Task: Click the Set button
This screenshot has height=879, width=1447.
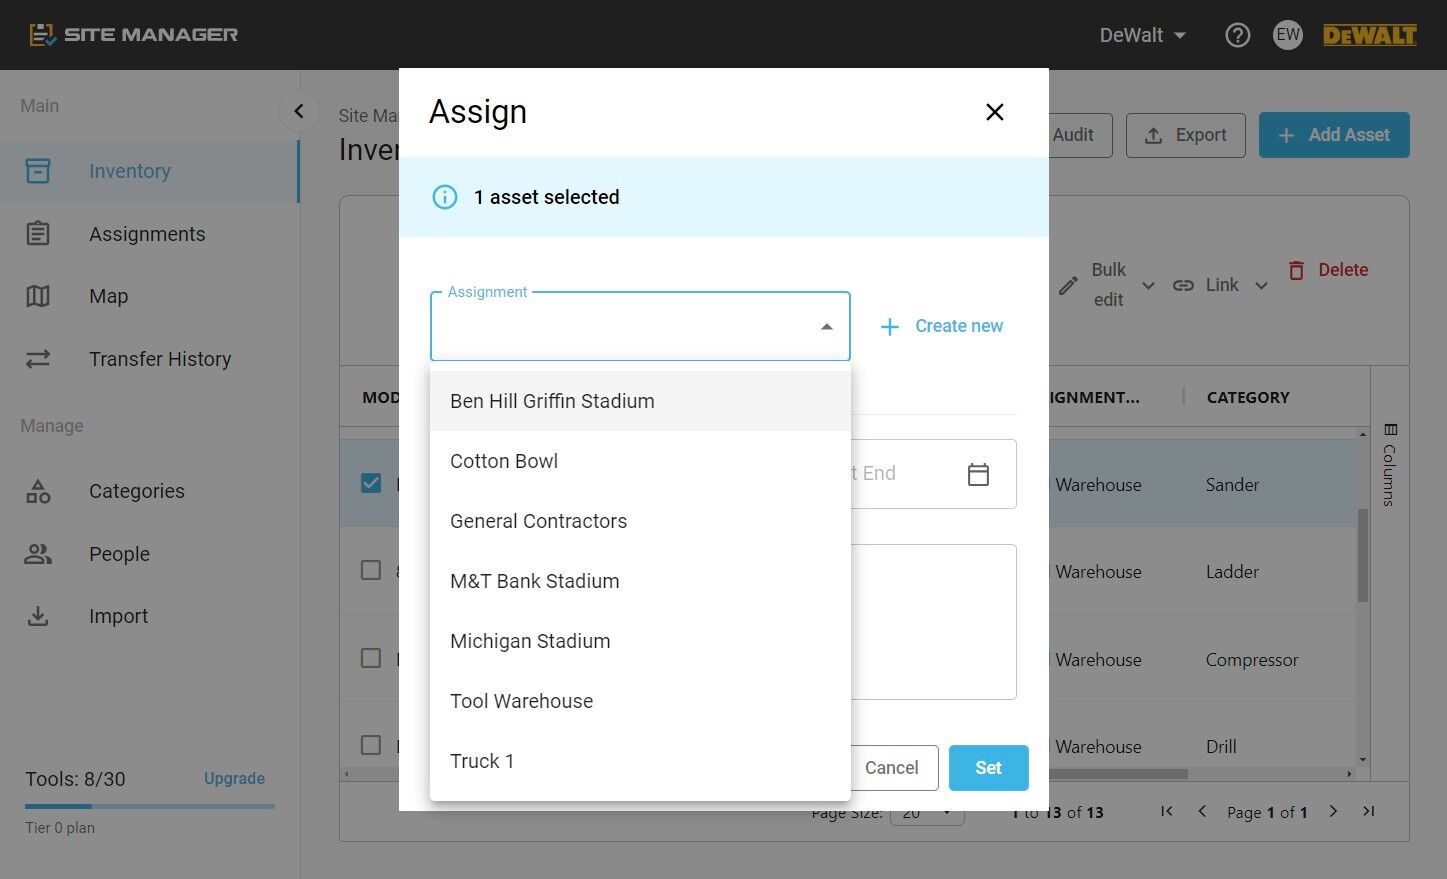Action: (988, 768)
